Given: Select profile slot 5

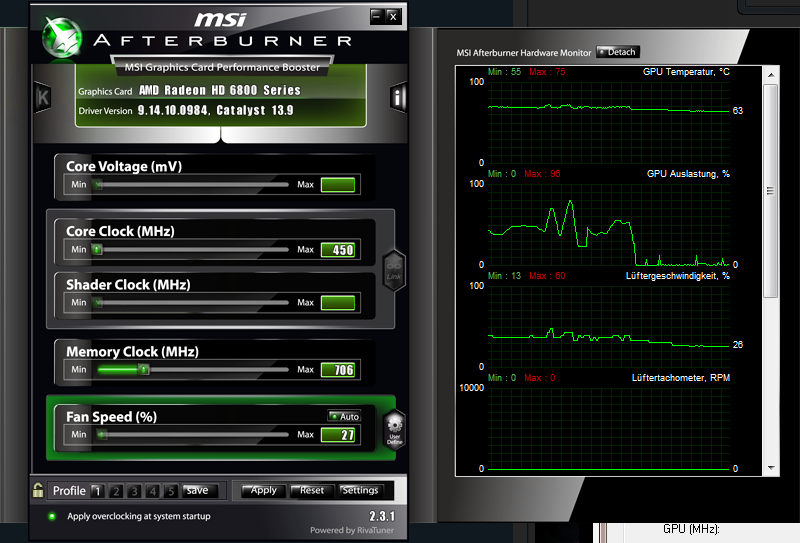Looking at the screenshot, I should click(x=171, y=491).
